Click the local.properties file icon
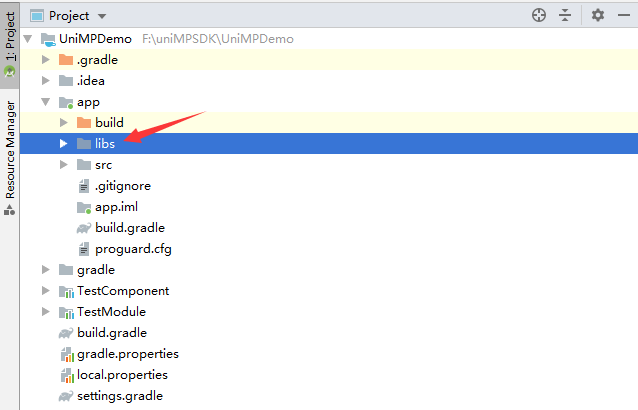 (67, 375)
